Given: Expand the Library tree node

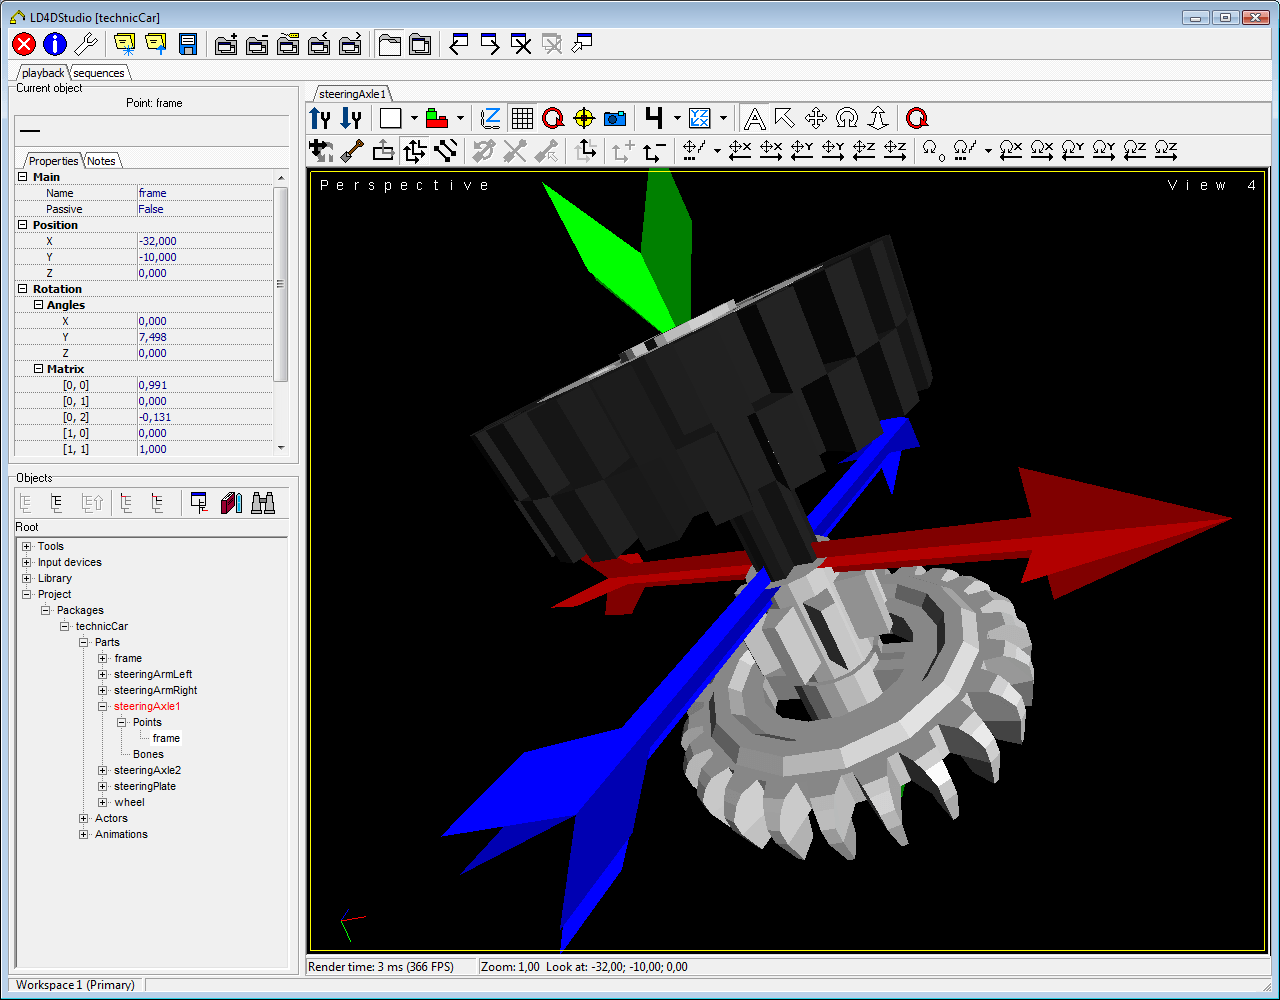Looking at the screenshot, I should [27, 578].
